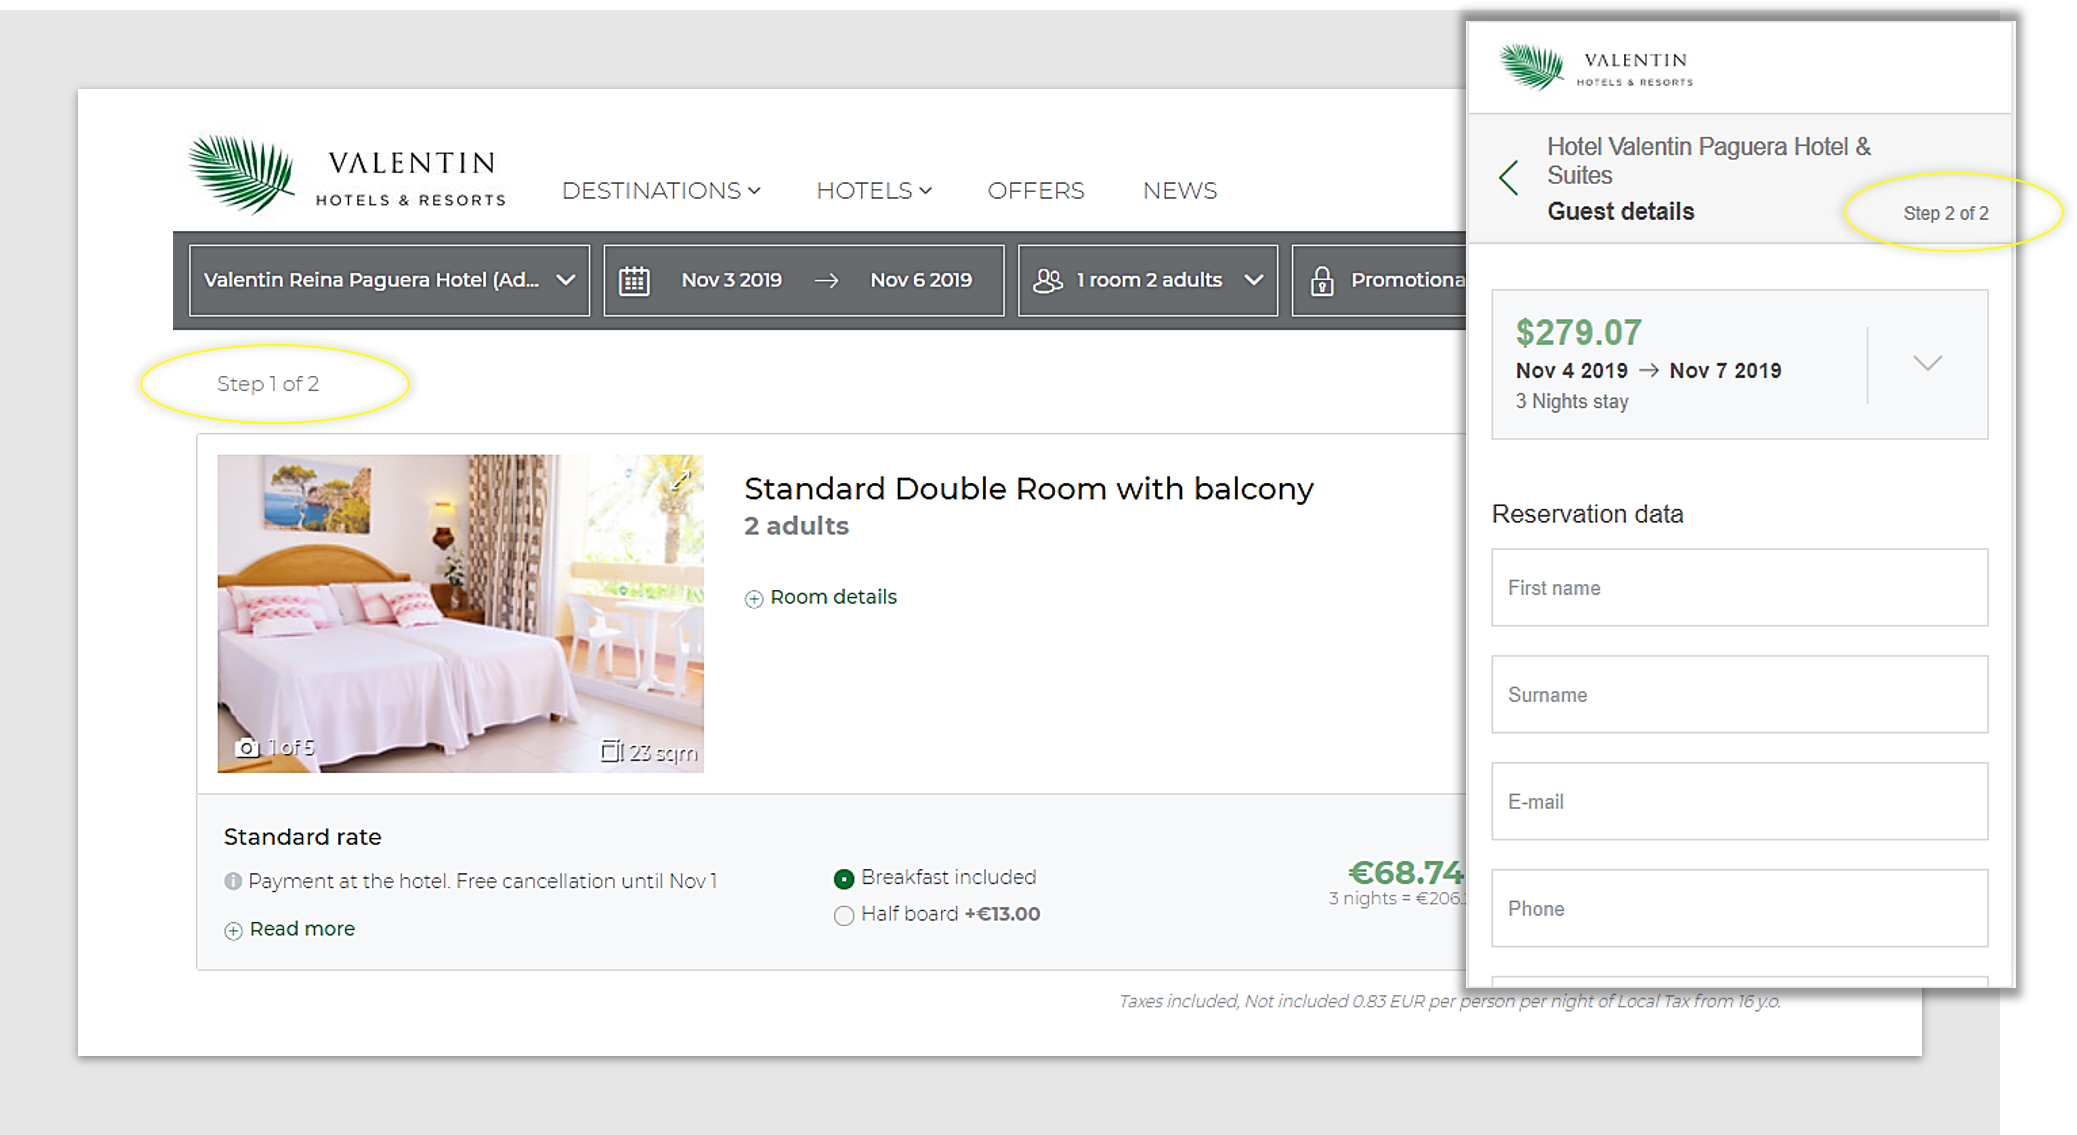Viewport: 2077px width, 1135px height.
Task: Go back using the green left arrow
Action: pyautogui.click(x=1509, y=178)
